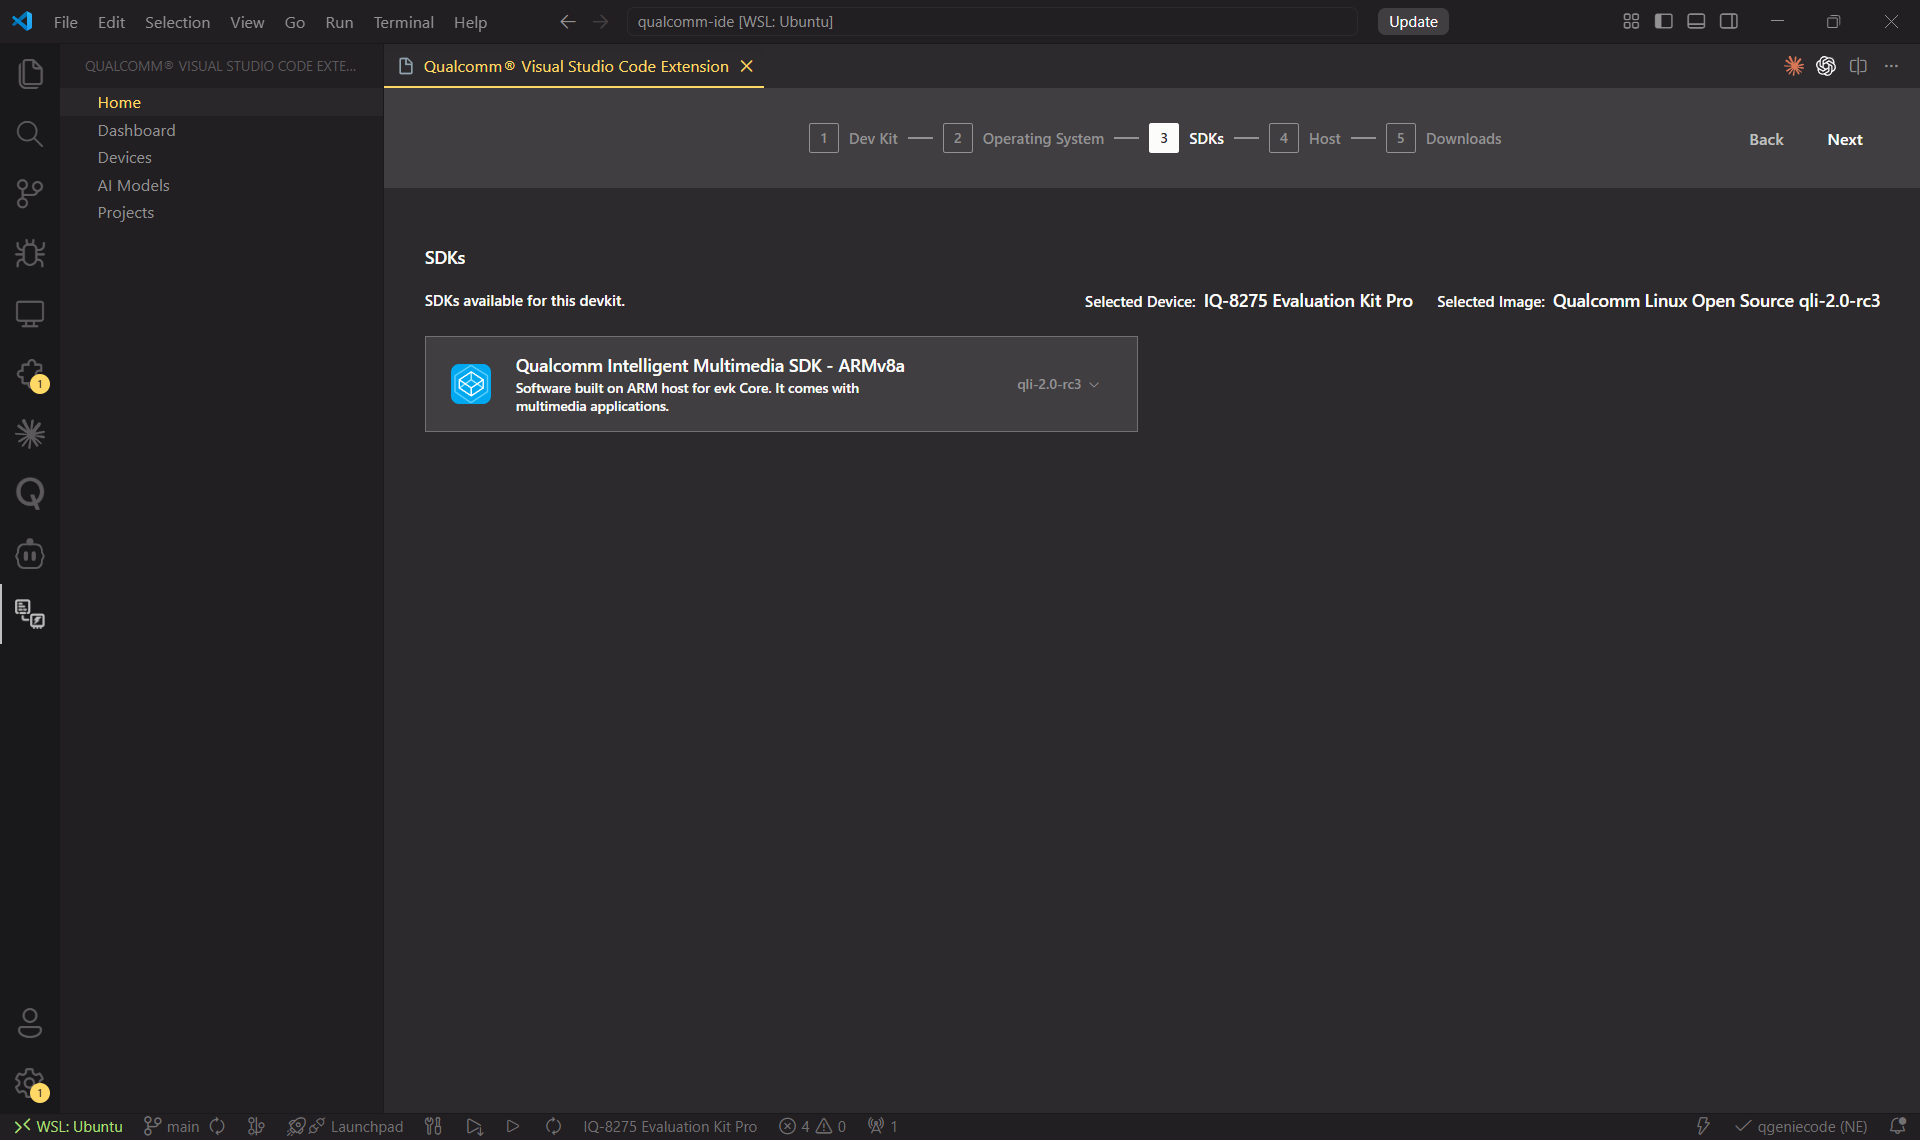Click the Back button in the wizard

click(x=1765, y=139)
